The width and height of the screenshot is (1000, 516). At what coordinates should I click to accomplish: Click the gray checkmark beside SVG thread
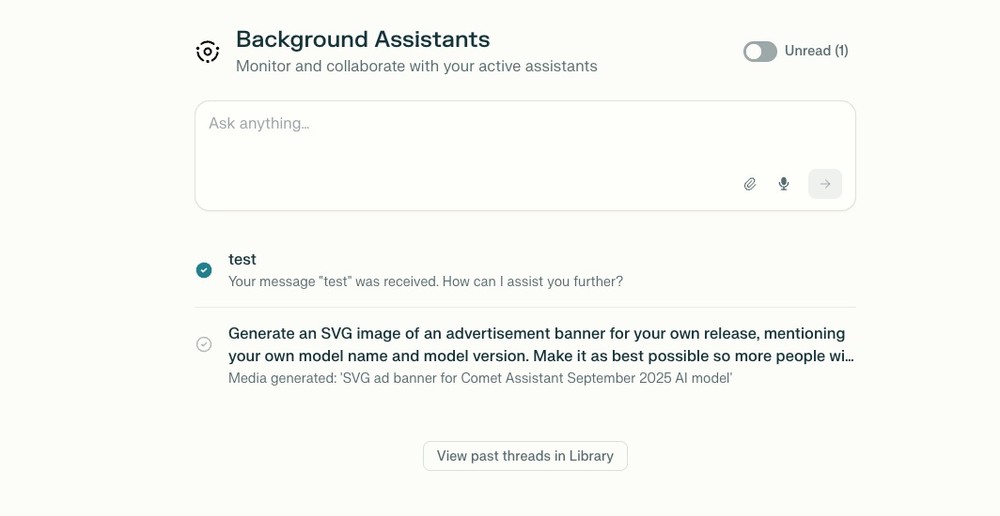point(204,344)
